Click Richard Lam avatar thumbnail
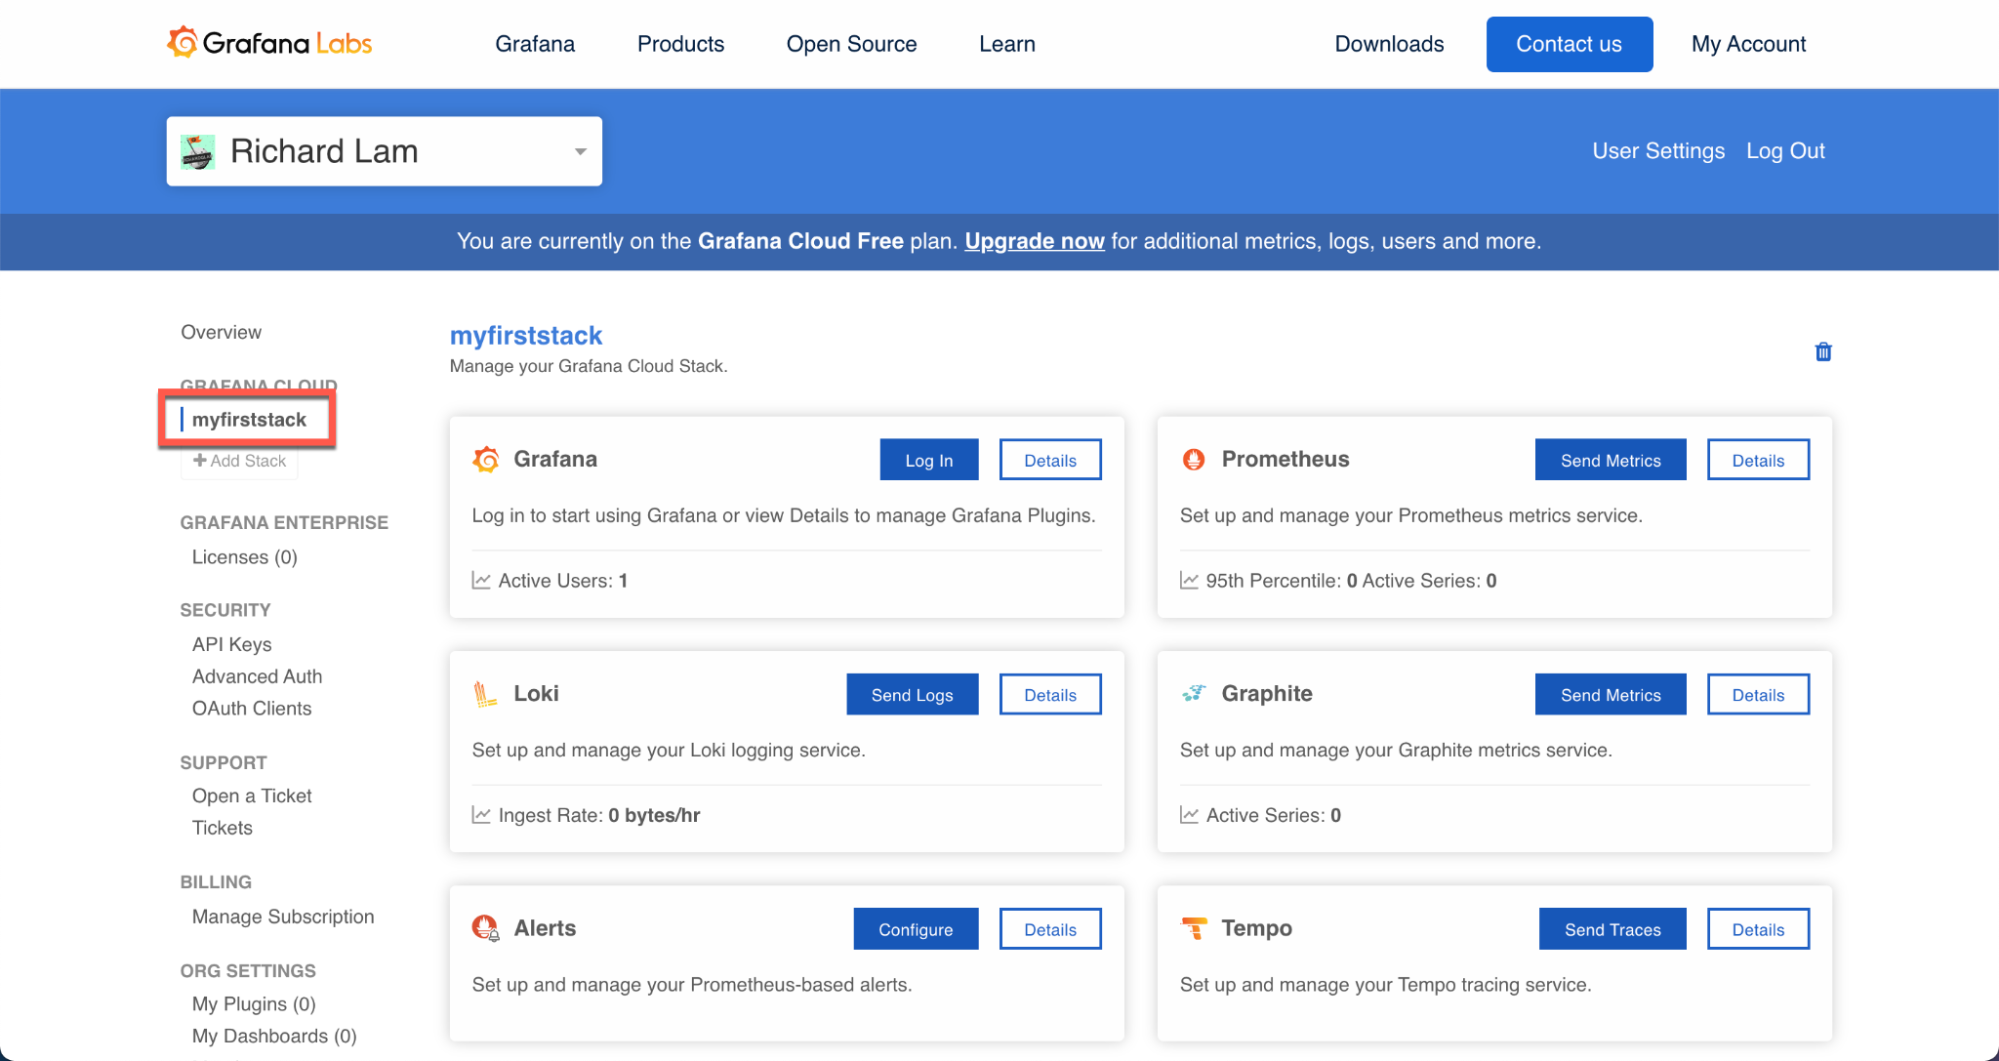This screenshot has width=1999, height=1061. [198, 152]
